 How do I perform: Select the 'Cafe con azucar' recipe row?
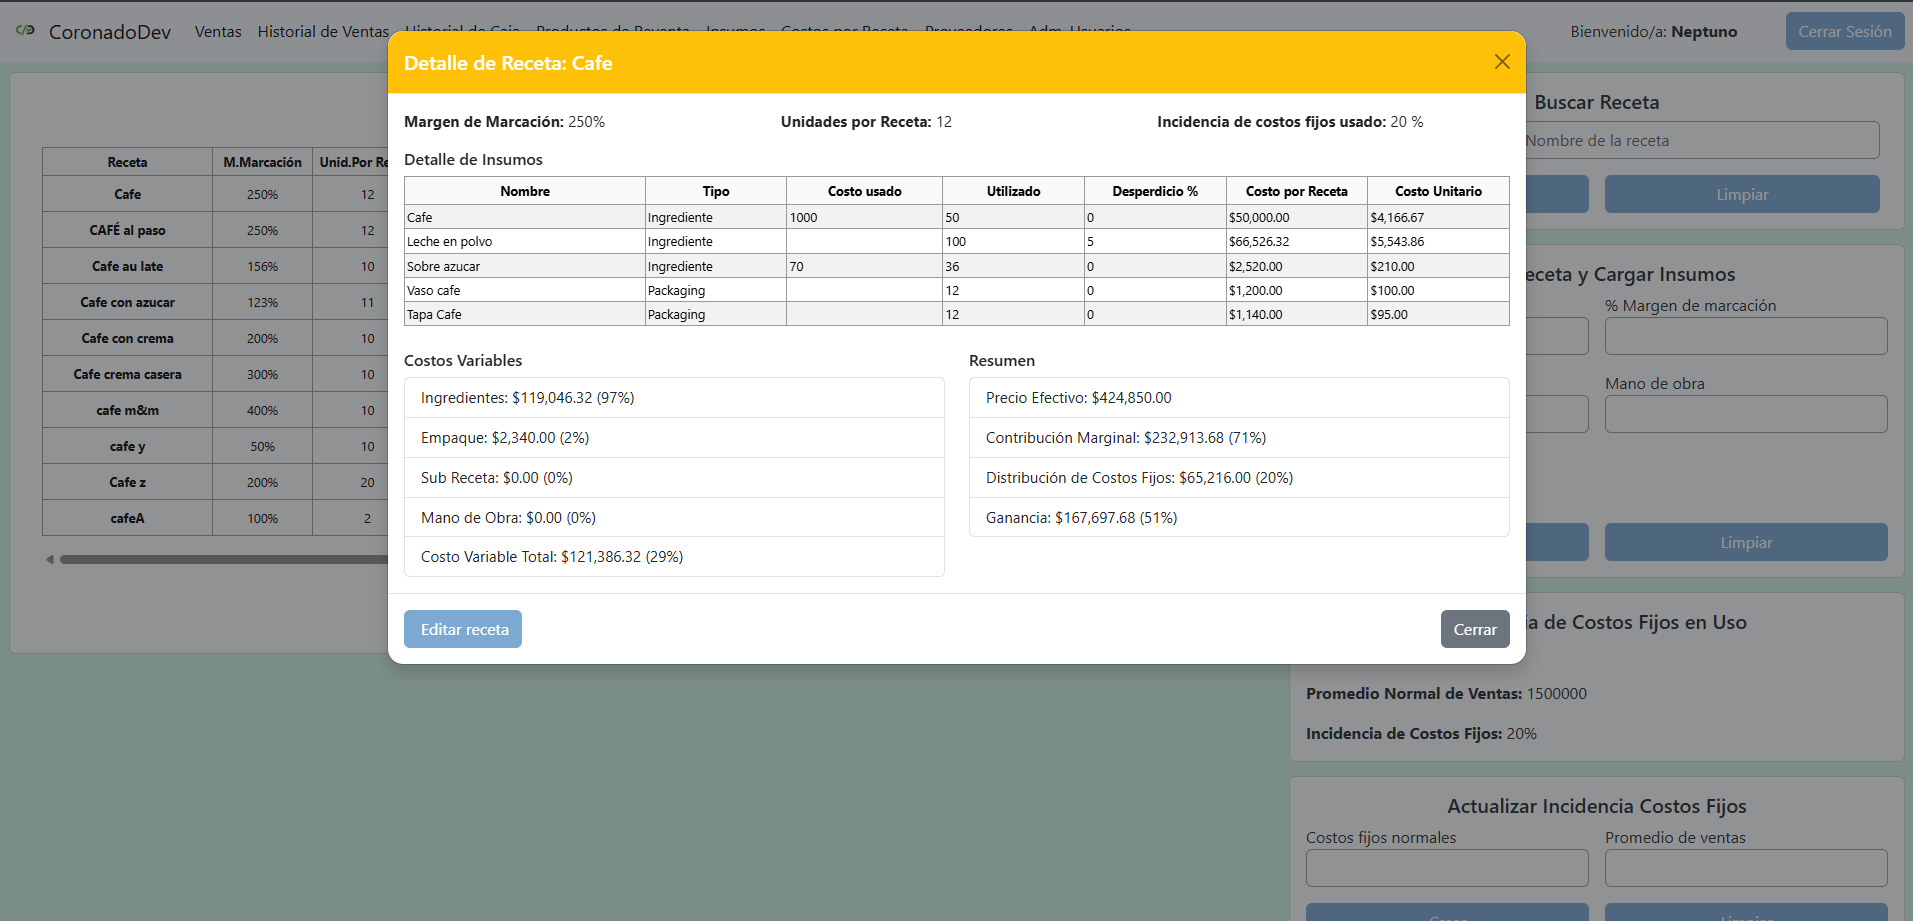click(x=215, y=302)
